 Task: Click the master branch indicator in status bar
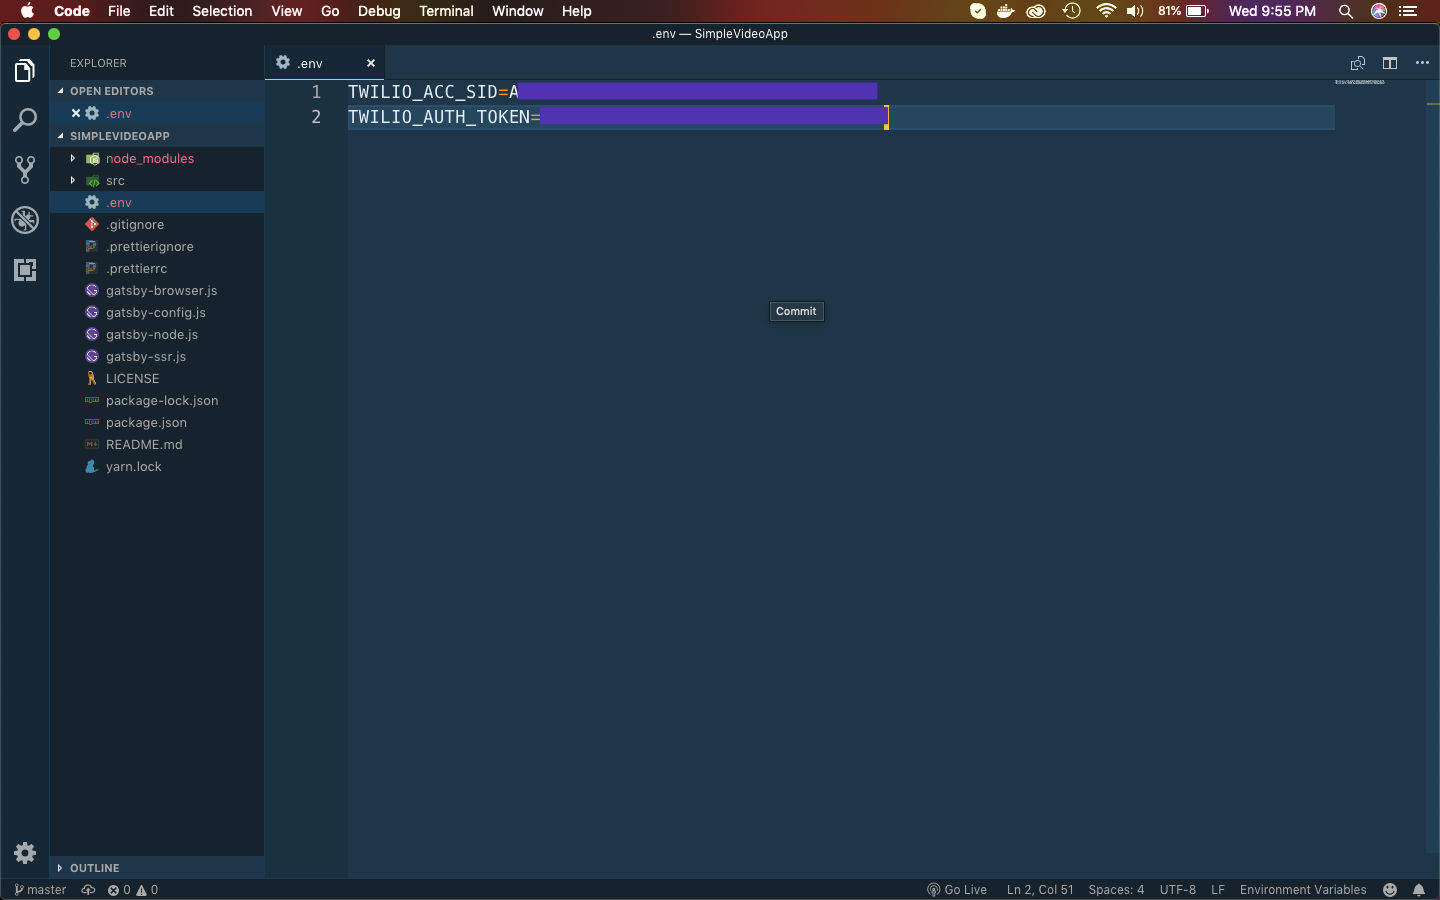click(40, 890)
